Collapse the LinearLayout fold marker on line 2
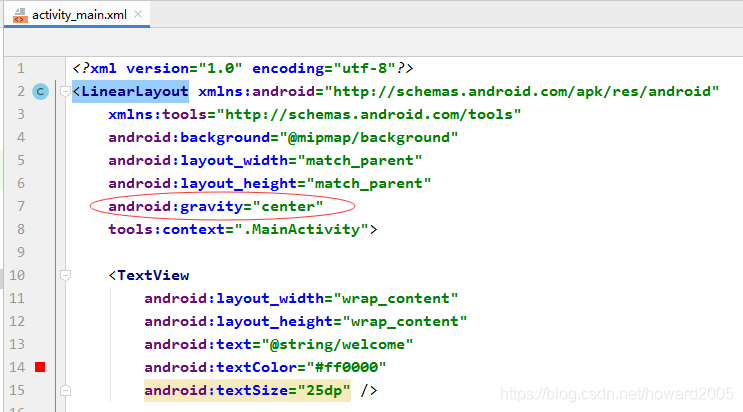This screenshot has width=743, height=412. pyautogui.click(x=65, y=92)
